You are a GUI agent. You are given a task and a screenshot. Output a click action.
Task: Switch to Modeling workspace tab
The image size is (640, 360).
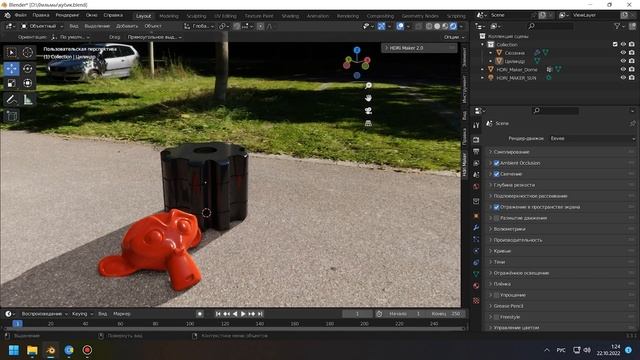tap(169, 16)
